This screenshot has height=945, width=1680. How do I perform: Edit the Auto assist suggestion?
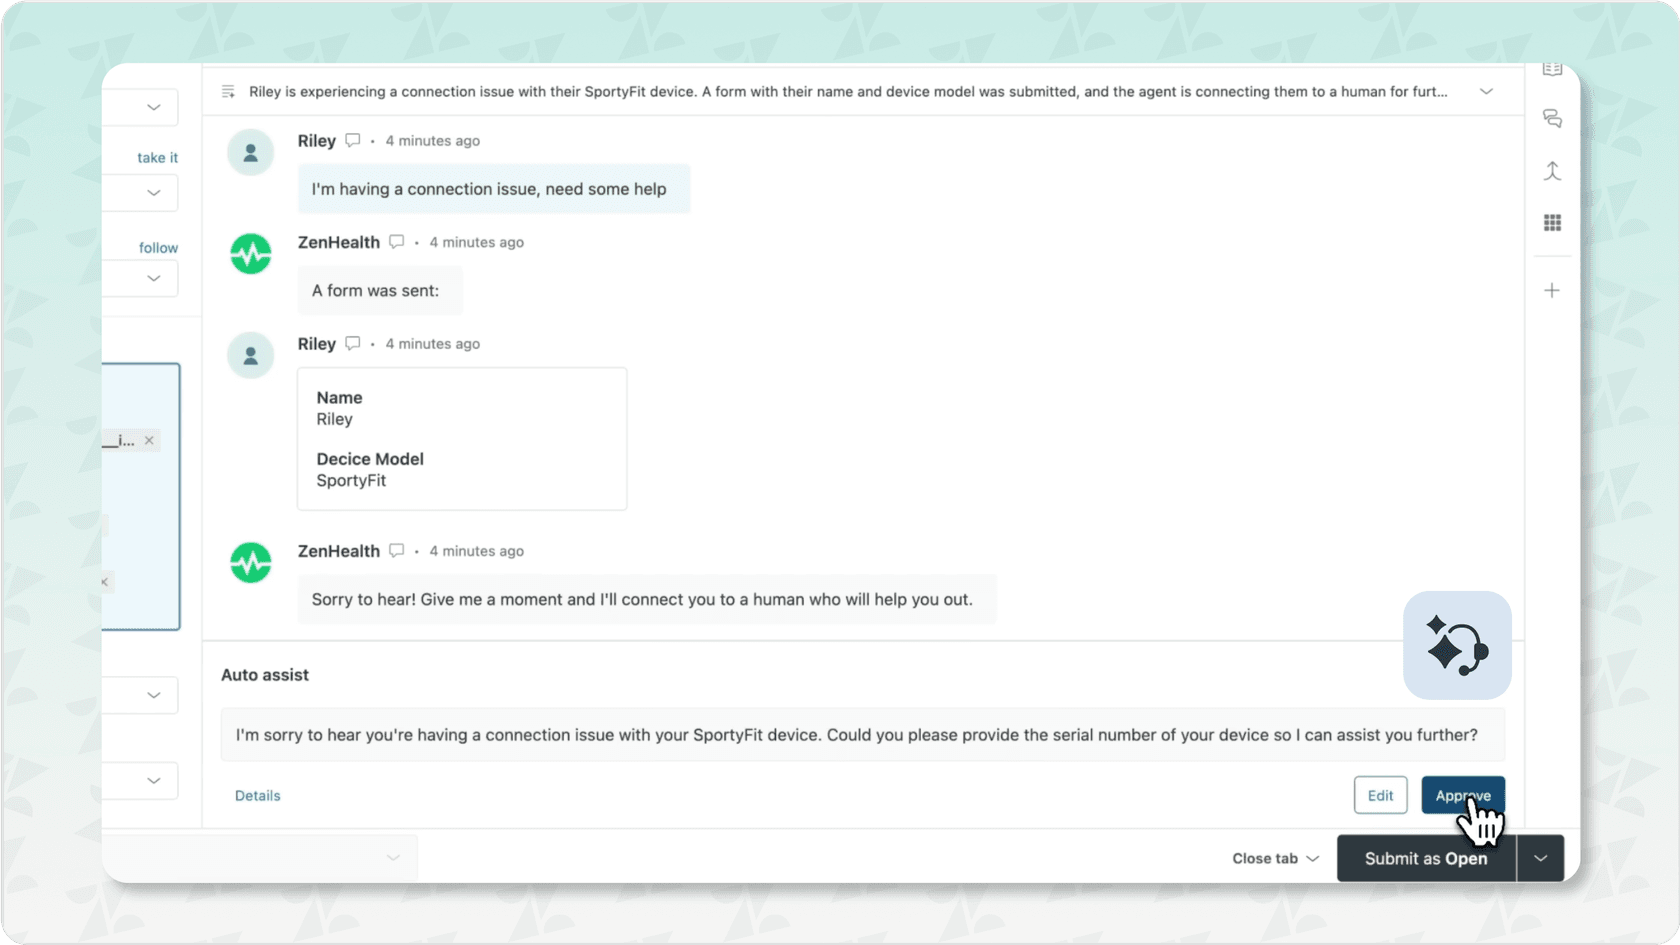pos(1380,795)
